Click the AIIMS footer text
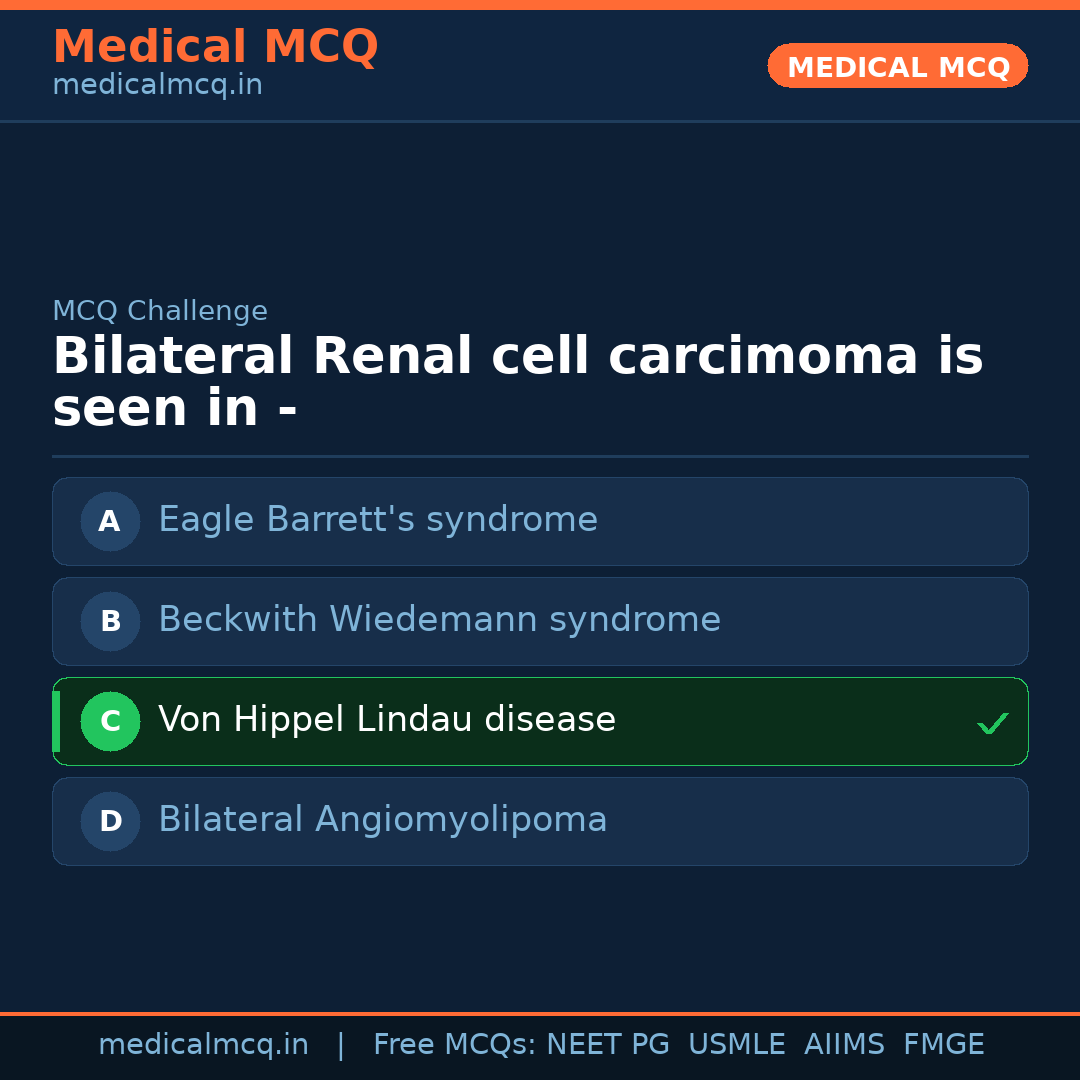Viewport: 1080px width, 1080px height. pos(844,1045)
